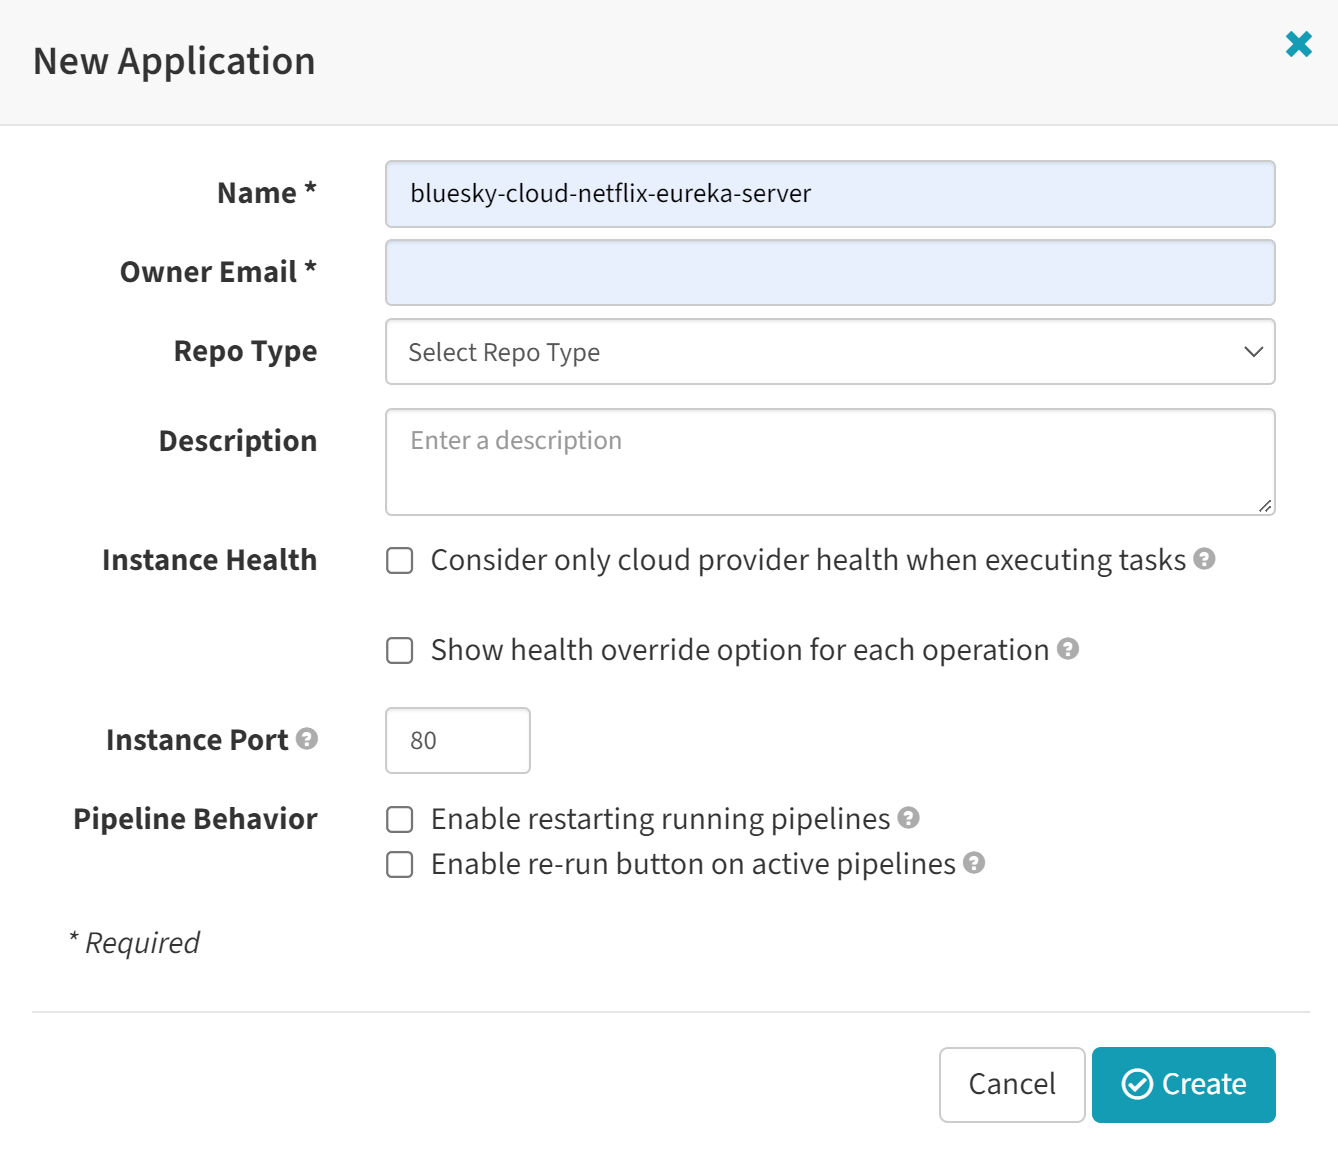Click into the Description textarea
The height and width of the screenshot is (1153, 1338).
click(830, 462)
